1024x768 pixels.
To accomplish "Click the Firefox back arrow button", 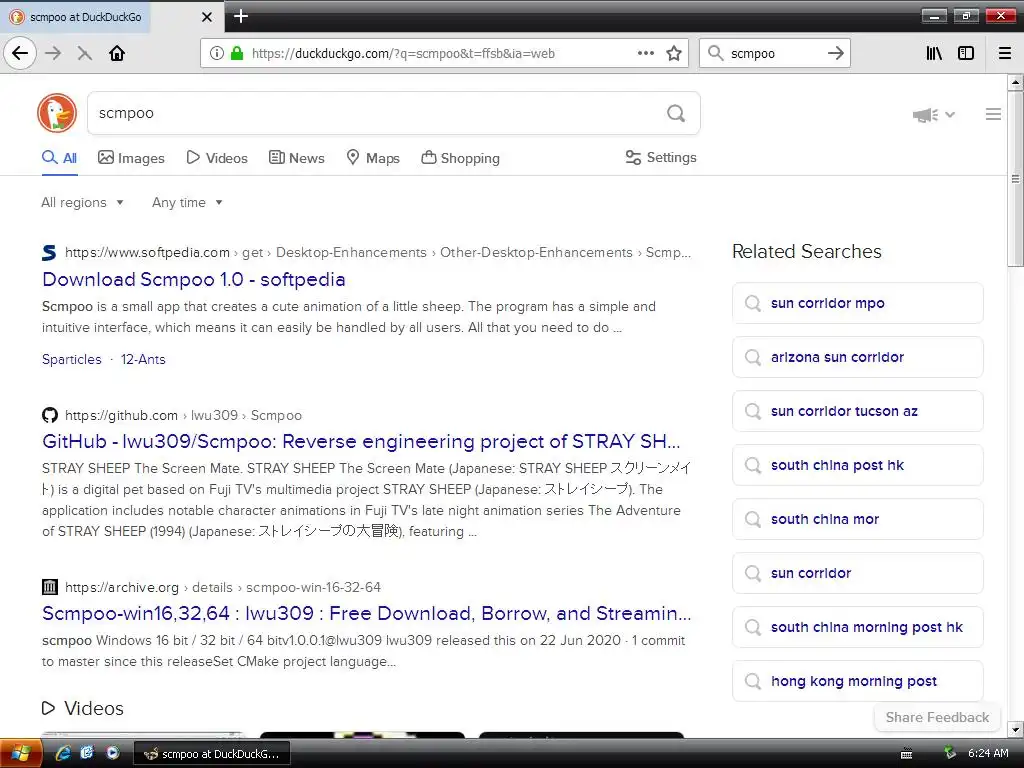I will pyautogui.click(x=20, y=53).
